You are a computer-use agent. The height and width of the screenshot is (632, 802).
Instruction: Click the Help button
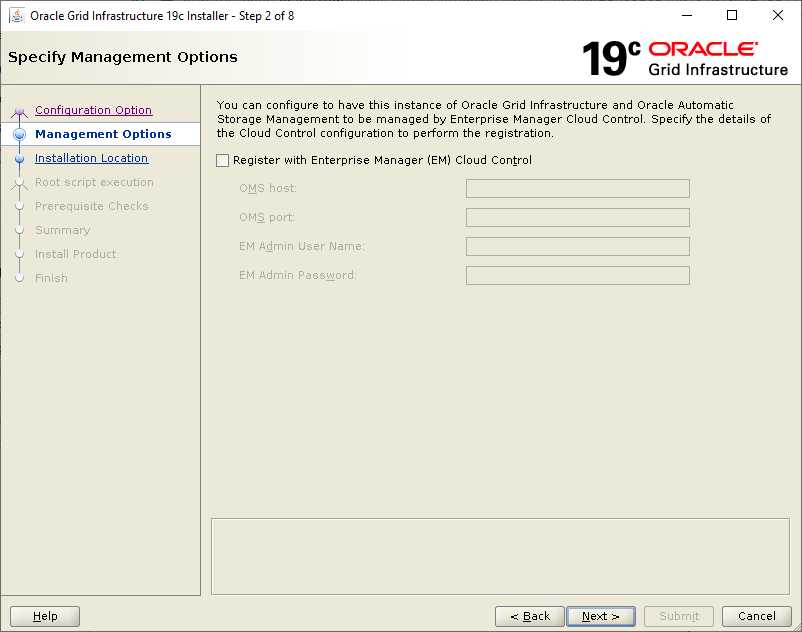[45, 616]
